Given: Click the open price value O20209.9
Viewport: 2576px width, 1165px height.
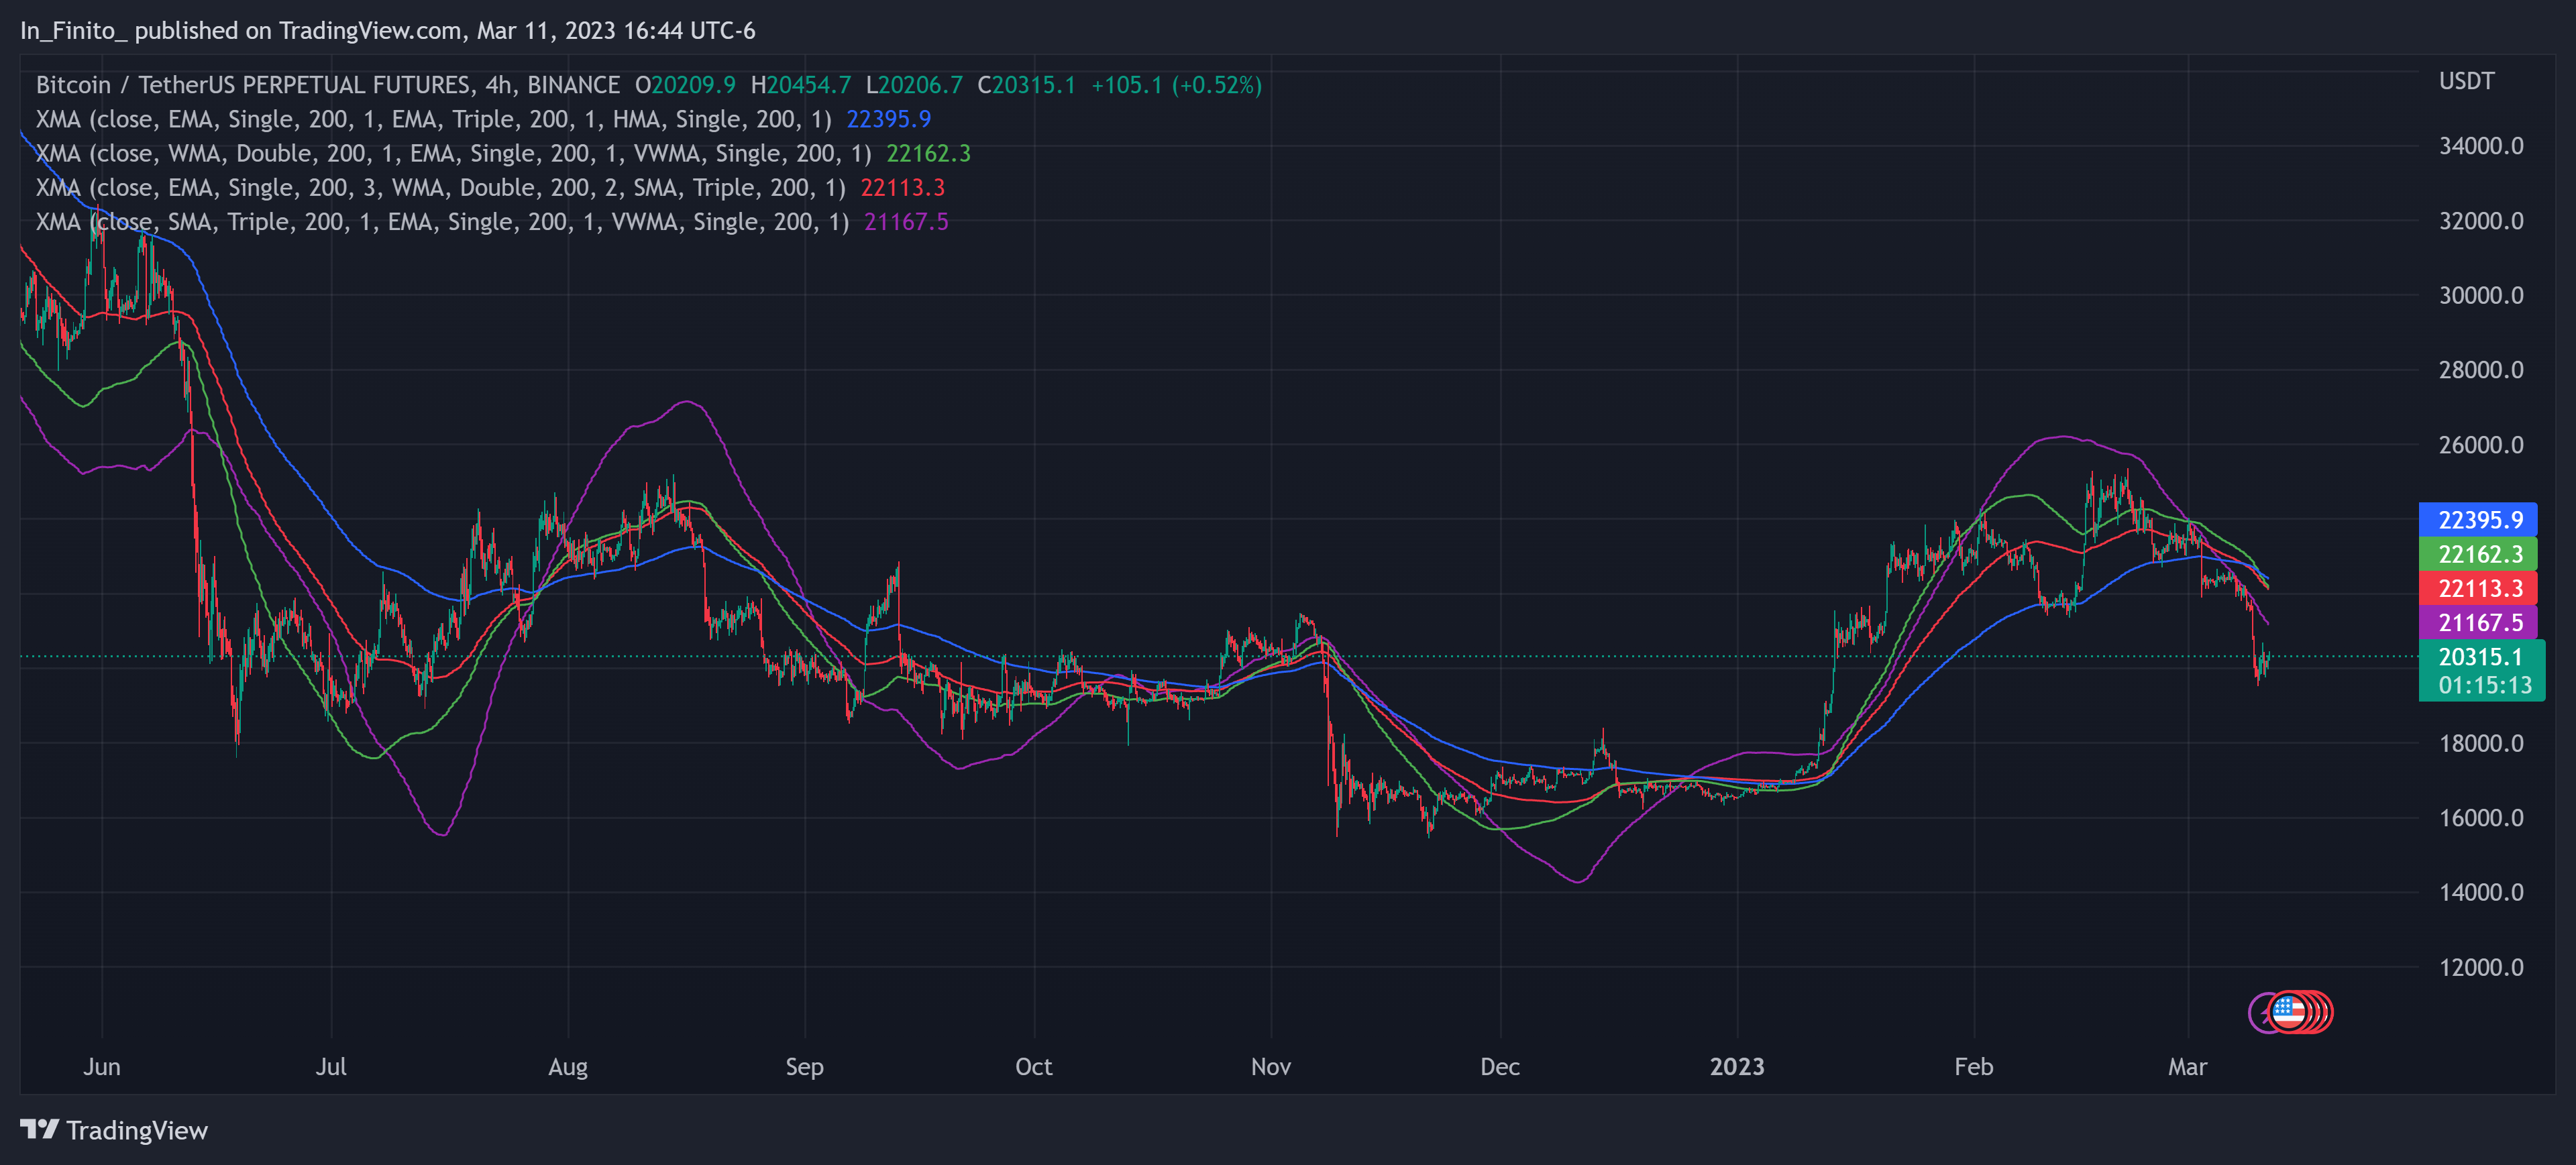Looking at the screenshot, I should (x=685, y=85).
